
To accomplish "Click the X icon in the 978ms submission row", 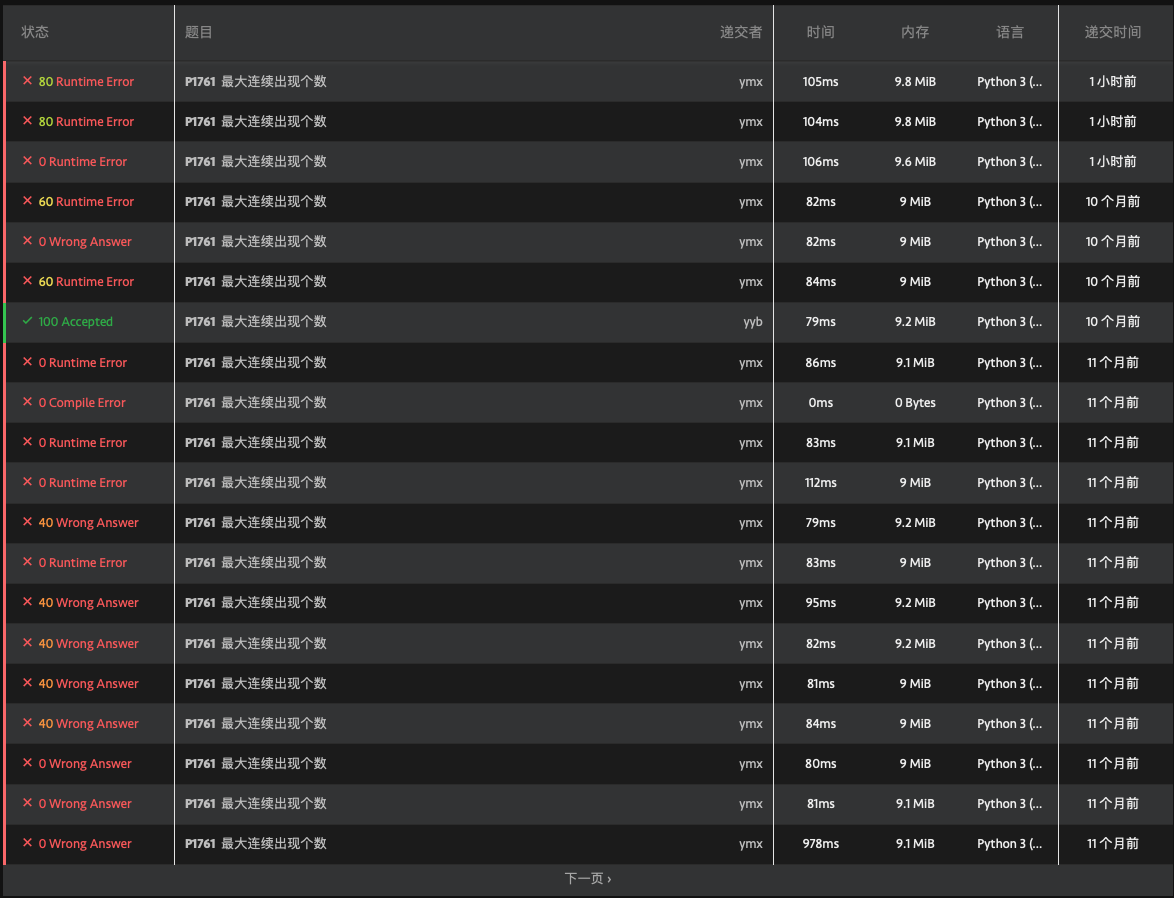I will (28, 843).
